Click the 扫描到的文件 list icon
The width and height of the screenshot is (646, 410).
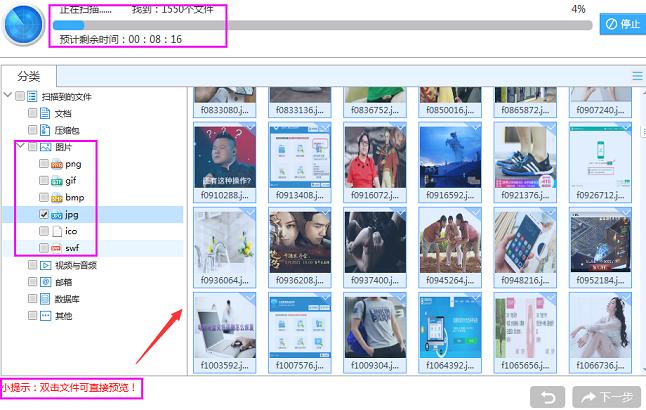click(x=32, y=96)
